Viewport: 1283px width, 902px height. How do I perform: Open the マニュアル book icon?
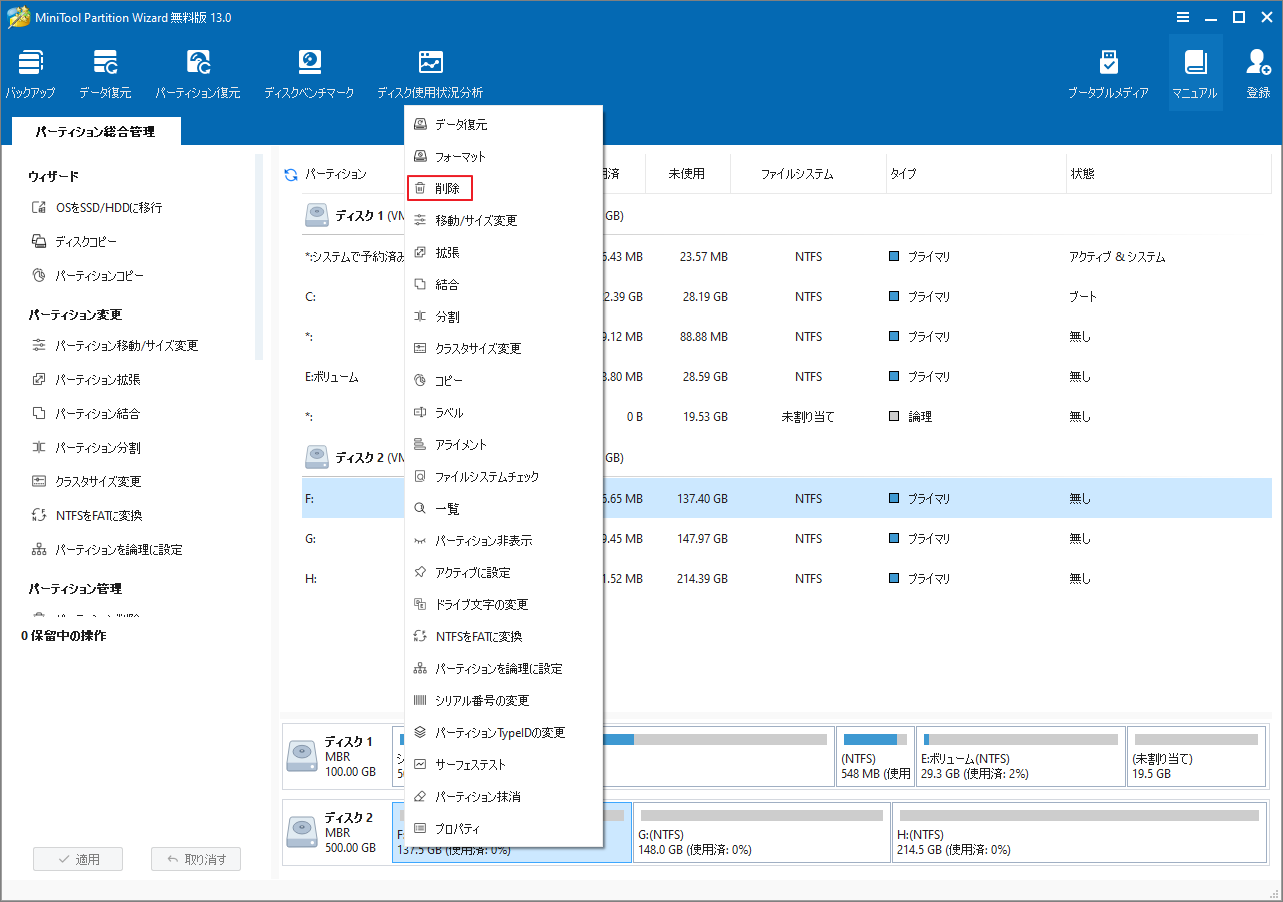pyautogui.click(x=1195, y=63)
